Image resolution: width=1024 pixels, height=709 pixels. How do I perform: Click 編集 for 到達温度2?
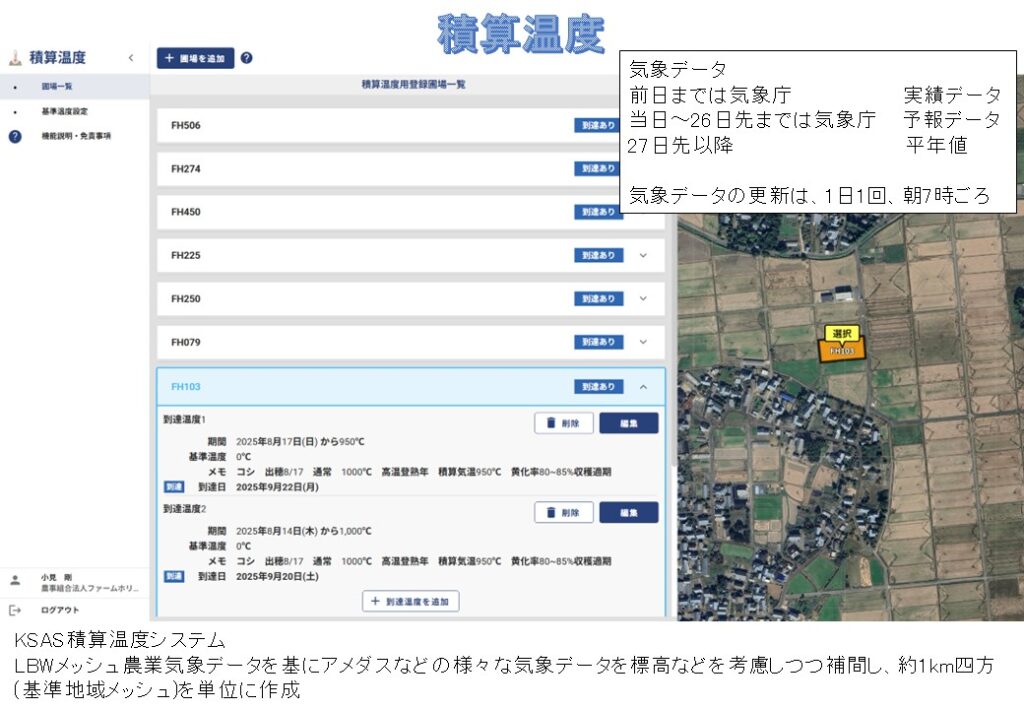628,513
